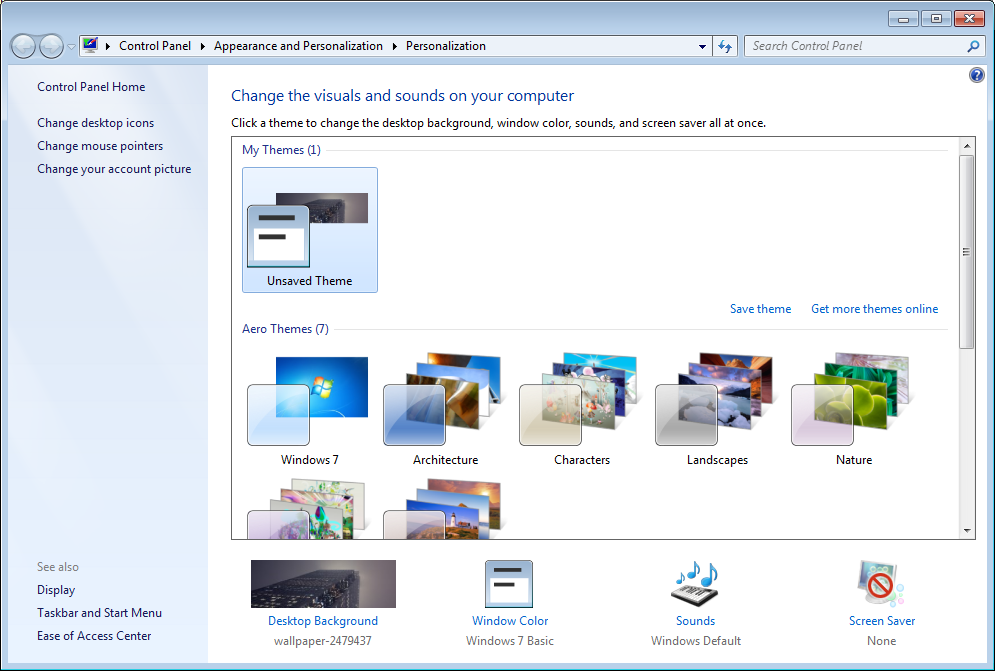
Task: Go to Appearance and Personalization breadcrumb
Action: pos(298,46)
